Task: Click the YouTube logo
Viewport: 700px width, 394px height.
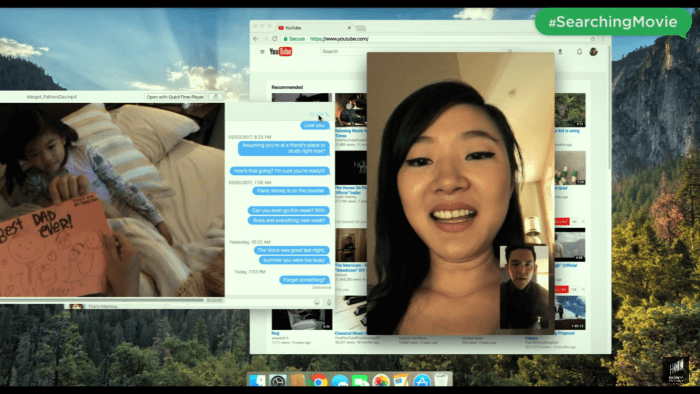Action: pyautogui.click(x=281, y=52)
